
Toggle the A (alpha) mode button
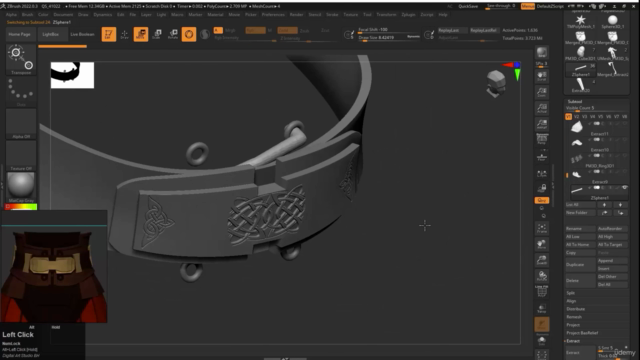[218, 30]
